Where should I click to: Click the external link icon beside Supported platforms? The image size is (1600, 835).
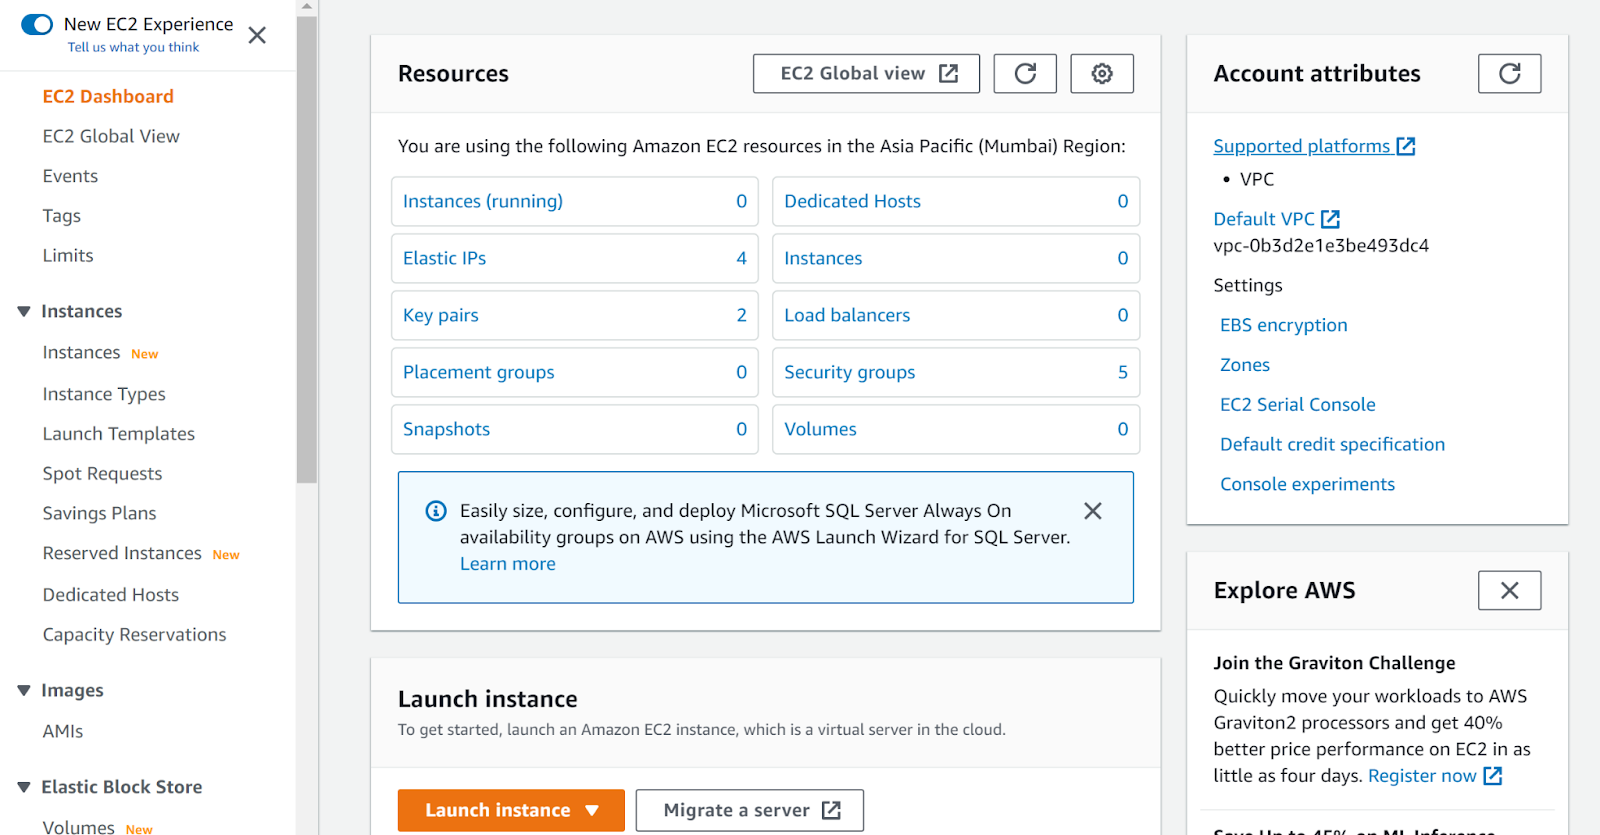click(x=1406, y=147)
